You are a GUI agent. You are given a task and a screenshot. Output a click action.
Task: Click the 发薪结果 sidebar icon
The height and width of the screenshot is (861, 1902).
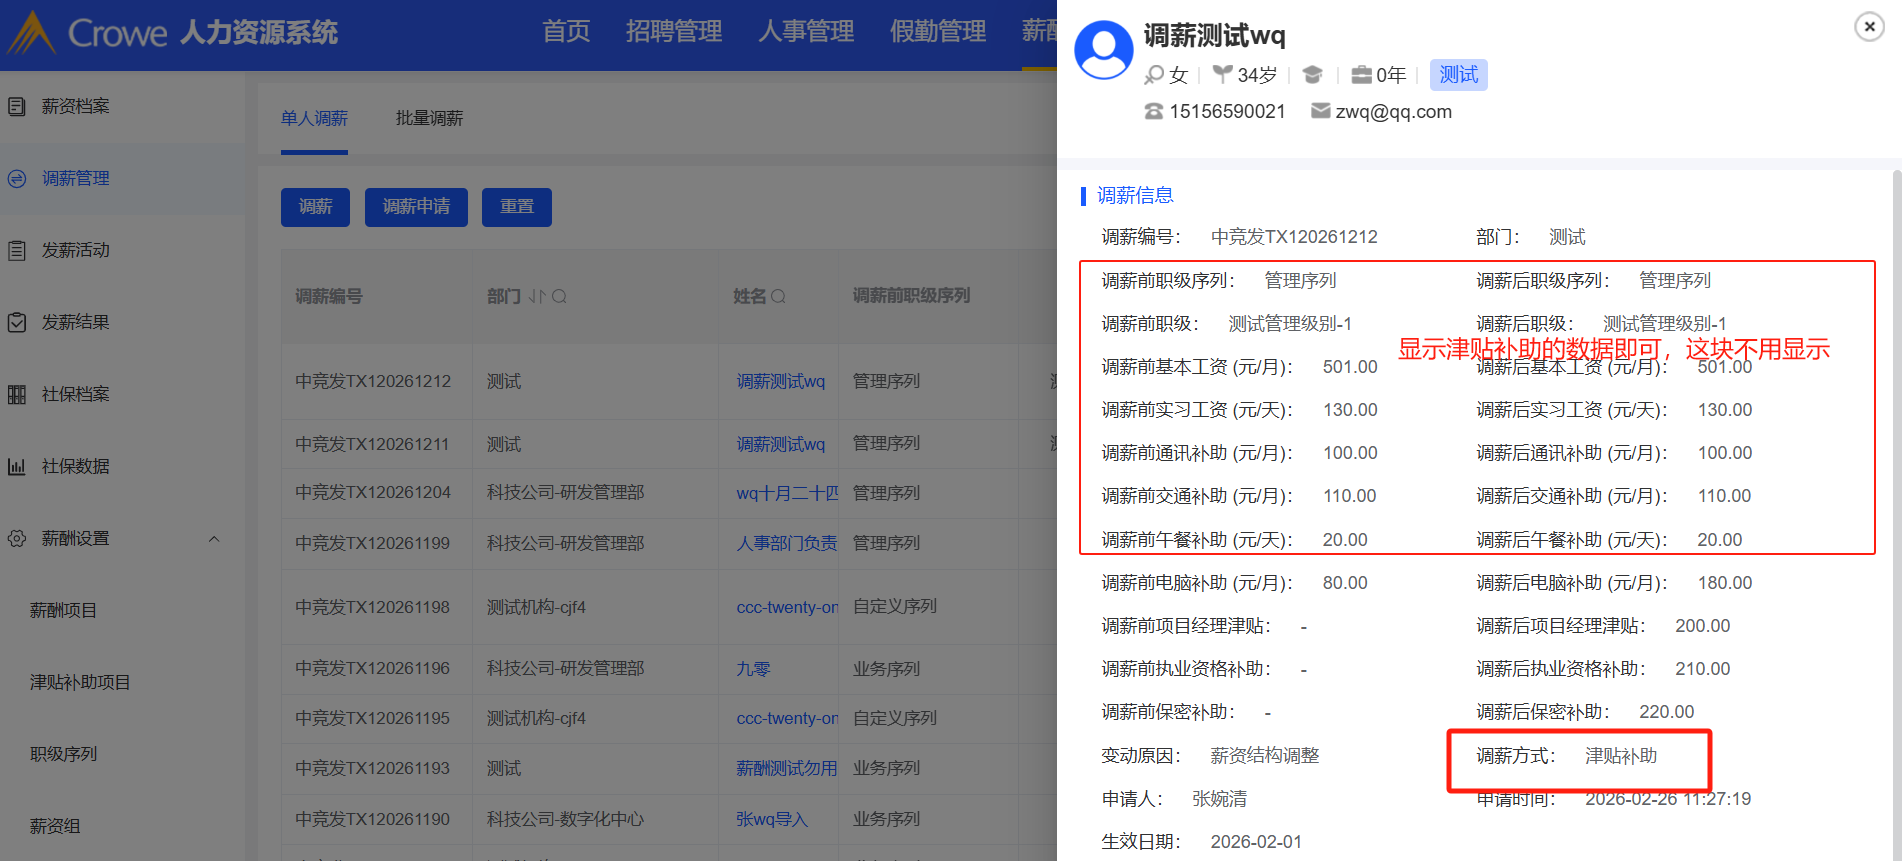[17, 322]
